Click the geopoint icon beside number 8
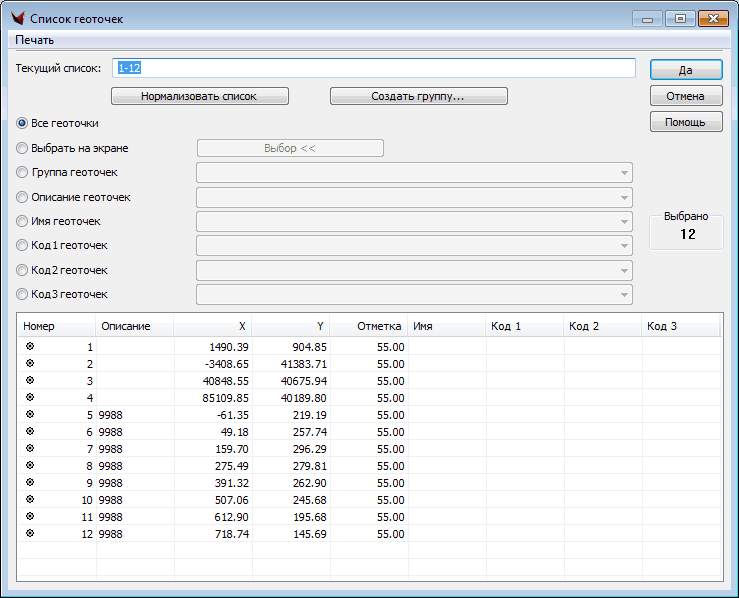The width and height of the screenshot is (739, 598). [x=29, y=465]
